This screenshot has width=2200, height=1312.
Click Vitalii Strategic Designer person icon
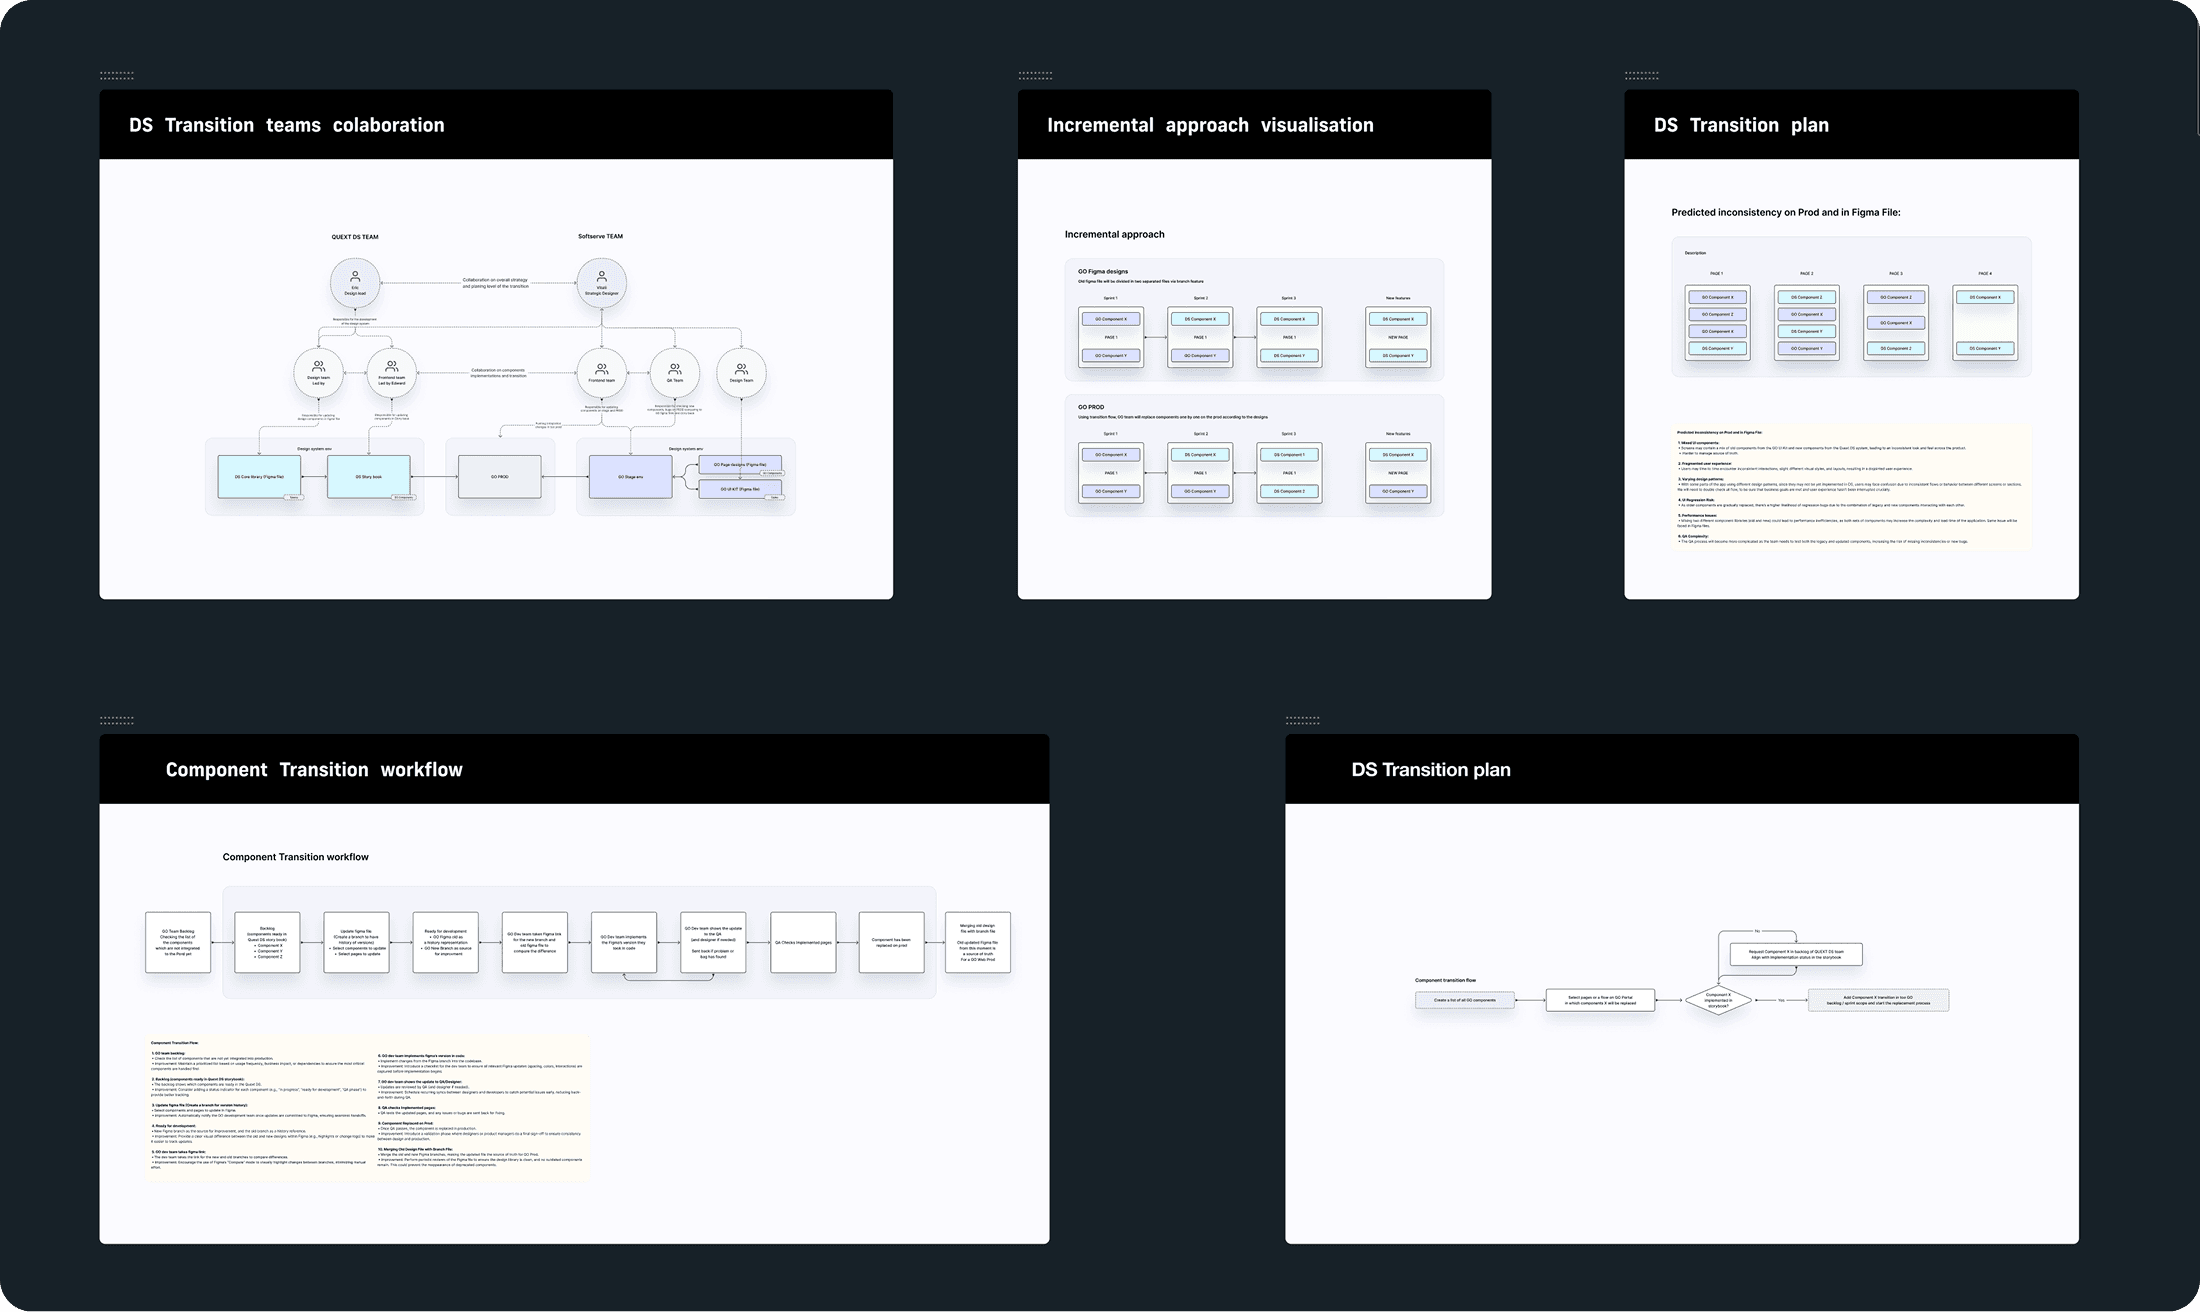coord(602,276)
